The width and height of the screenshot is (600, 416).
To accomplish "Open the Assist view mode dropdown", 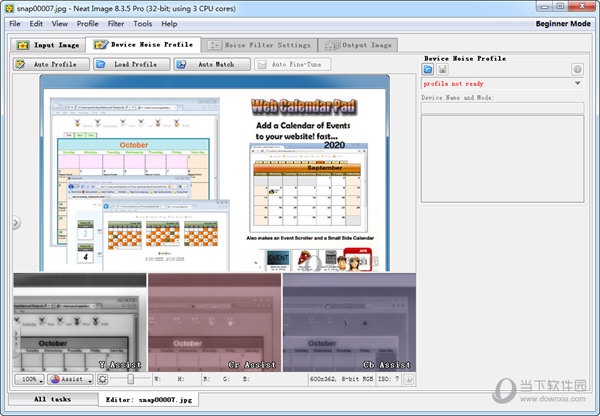I will click(70, 379).
